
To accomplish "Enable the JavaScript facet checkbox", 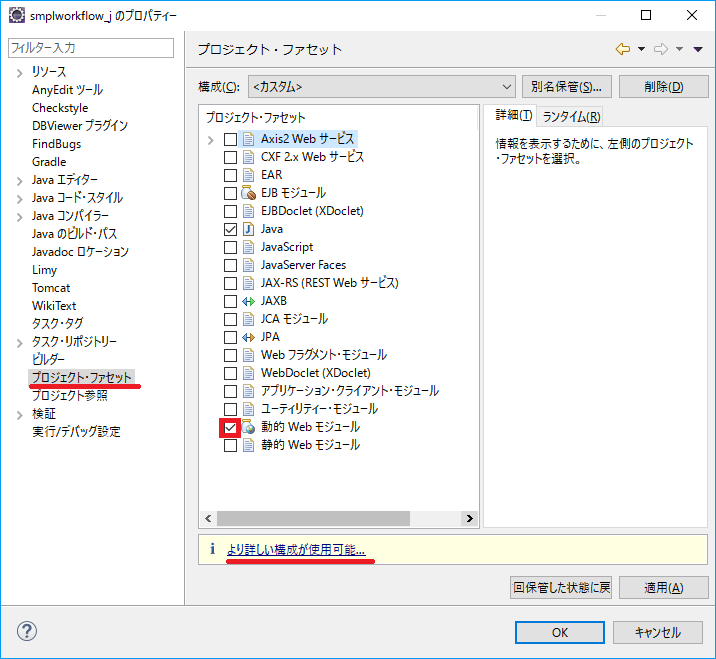I will tap(230, 248).
